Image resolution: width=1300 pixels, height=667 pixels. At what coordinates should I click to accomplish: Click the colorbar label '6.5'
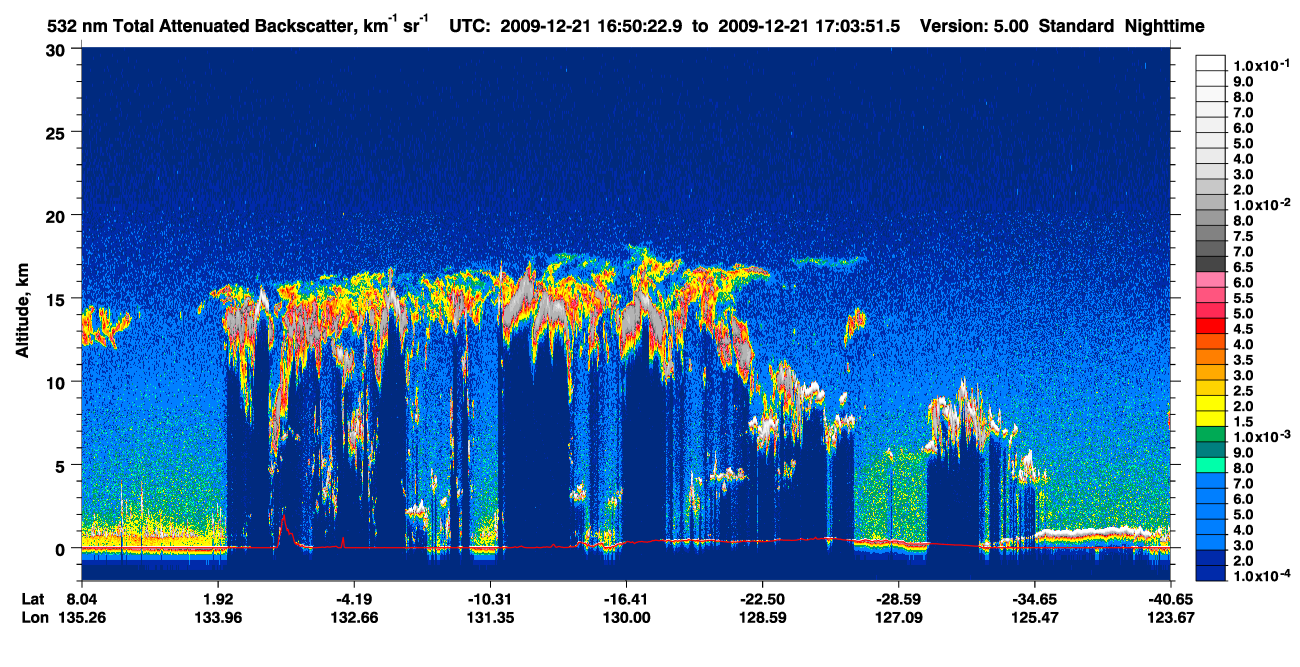coord(1245,267)
